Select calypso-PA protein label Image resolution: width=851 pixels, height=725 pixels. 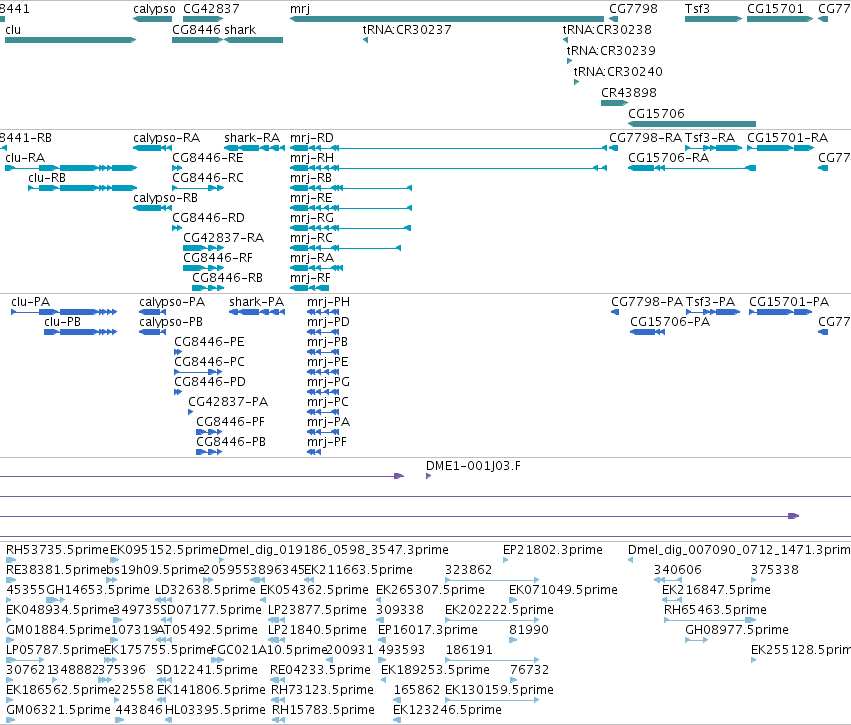click(x=172, y=302)
